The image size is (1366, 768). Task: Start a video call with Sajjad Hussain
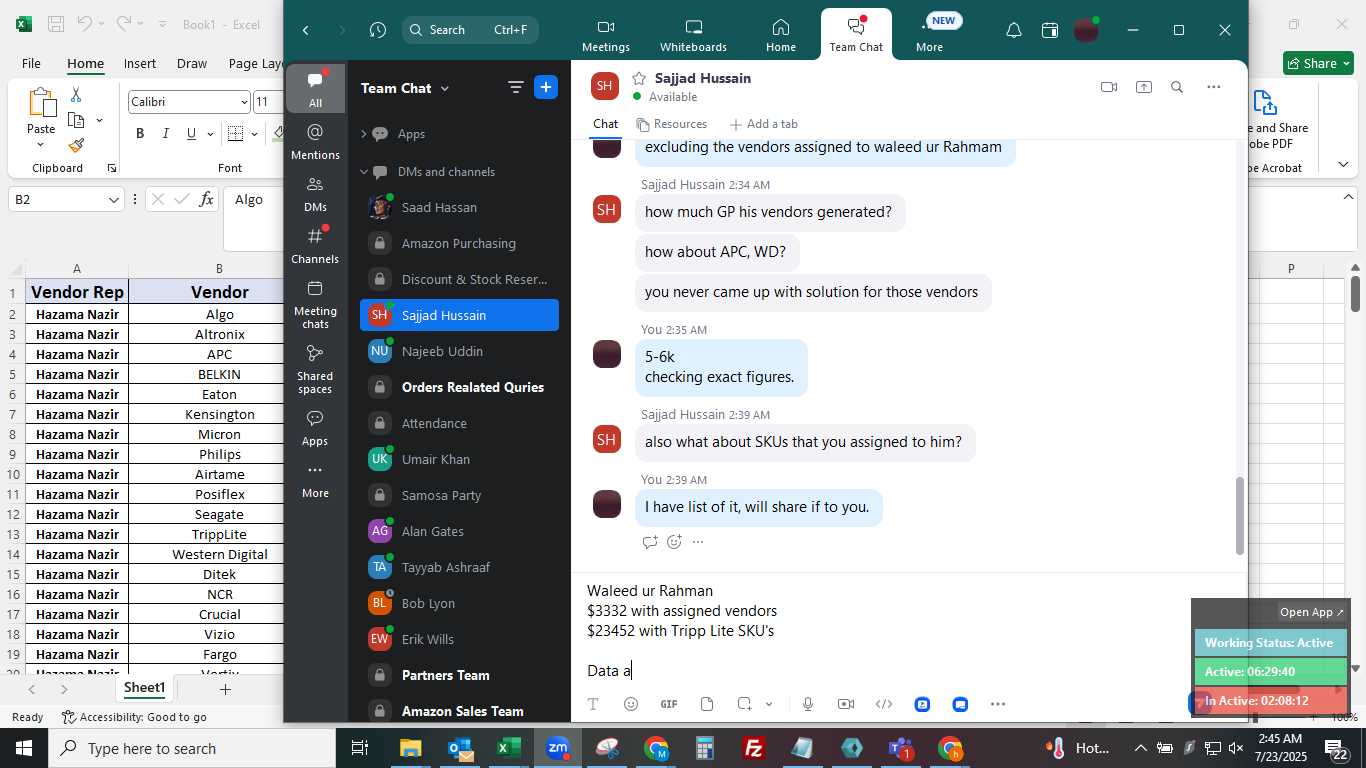(x=1108, y=87)
